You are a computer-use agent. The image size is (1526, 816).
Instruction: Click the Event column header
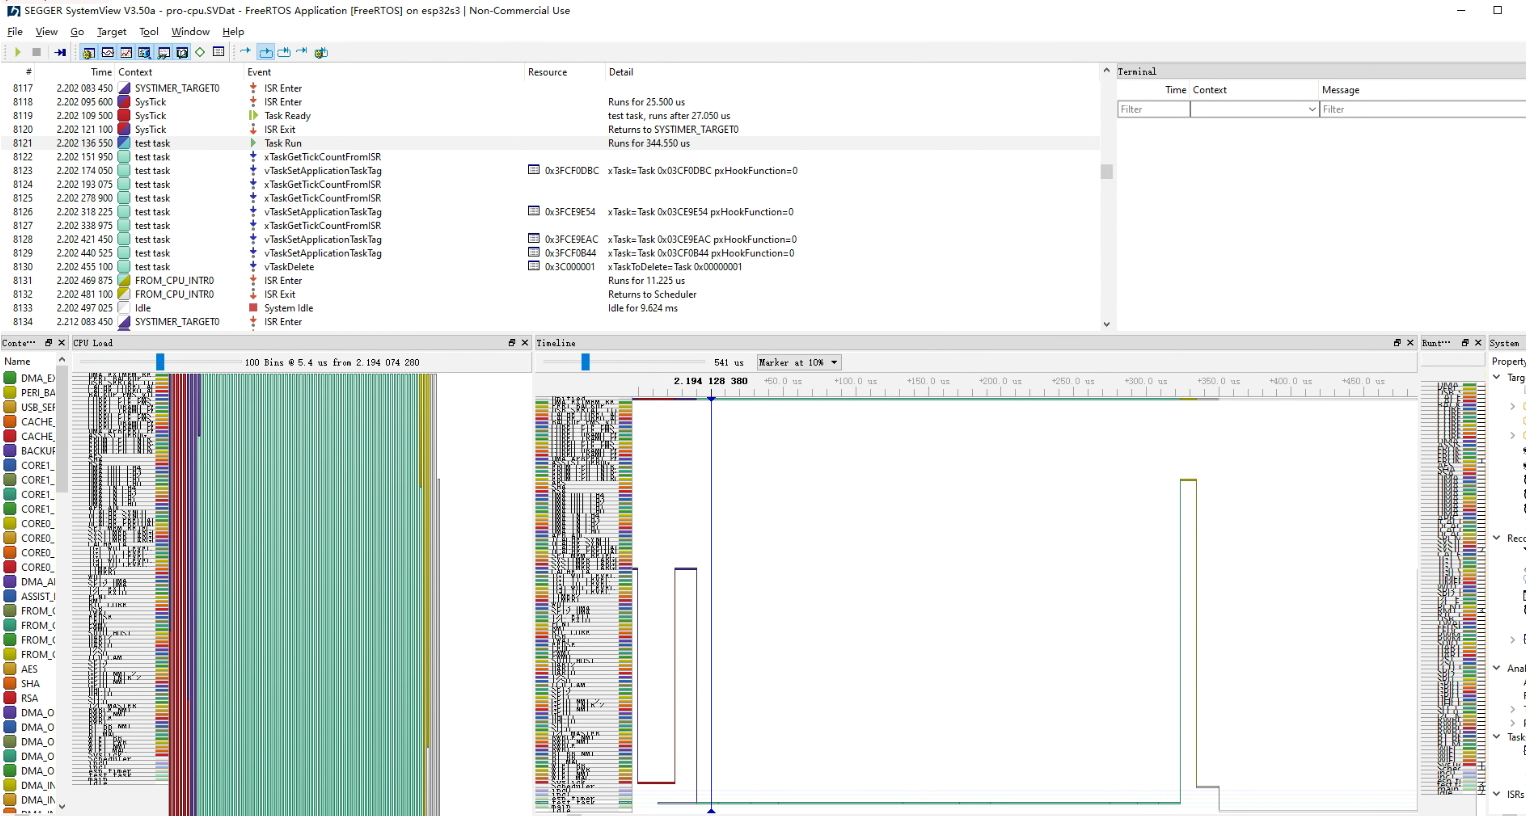[259, 72]
